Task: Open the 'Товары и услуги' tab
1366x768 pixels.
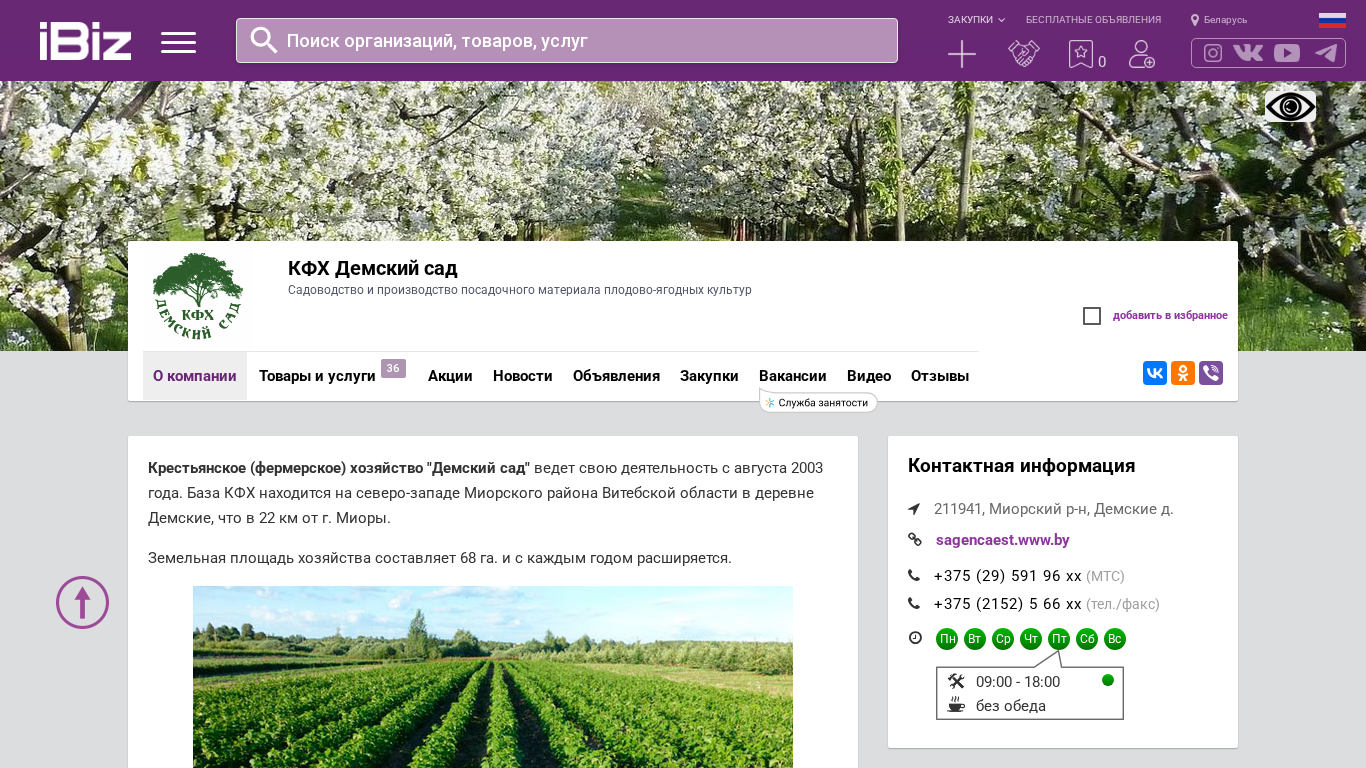Action: pyautogui.click(x=317, y=376)
